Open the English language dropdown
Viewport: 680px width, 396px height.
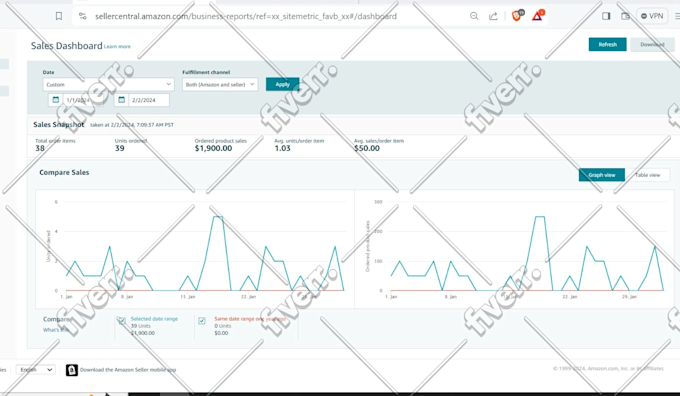[36, 370]
